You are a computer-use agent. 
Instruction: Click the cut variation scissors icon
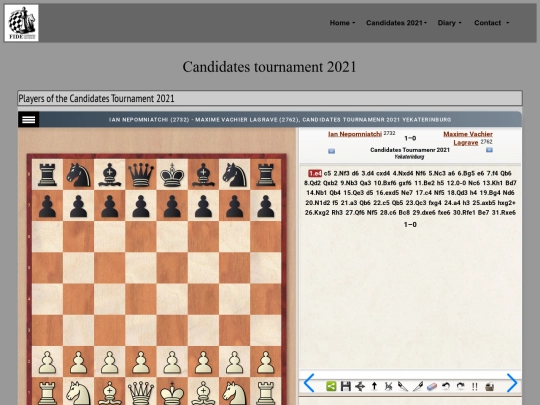coord(388,386)
